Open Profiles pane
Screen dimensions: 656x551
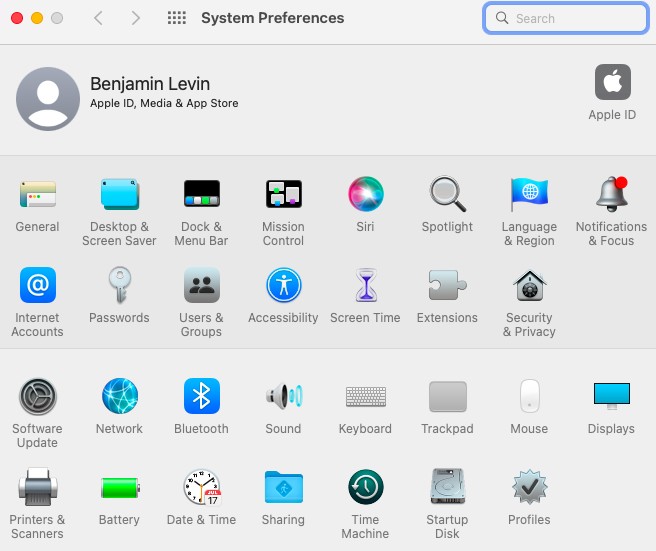[530, 487]
